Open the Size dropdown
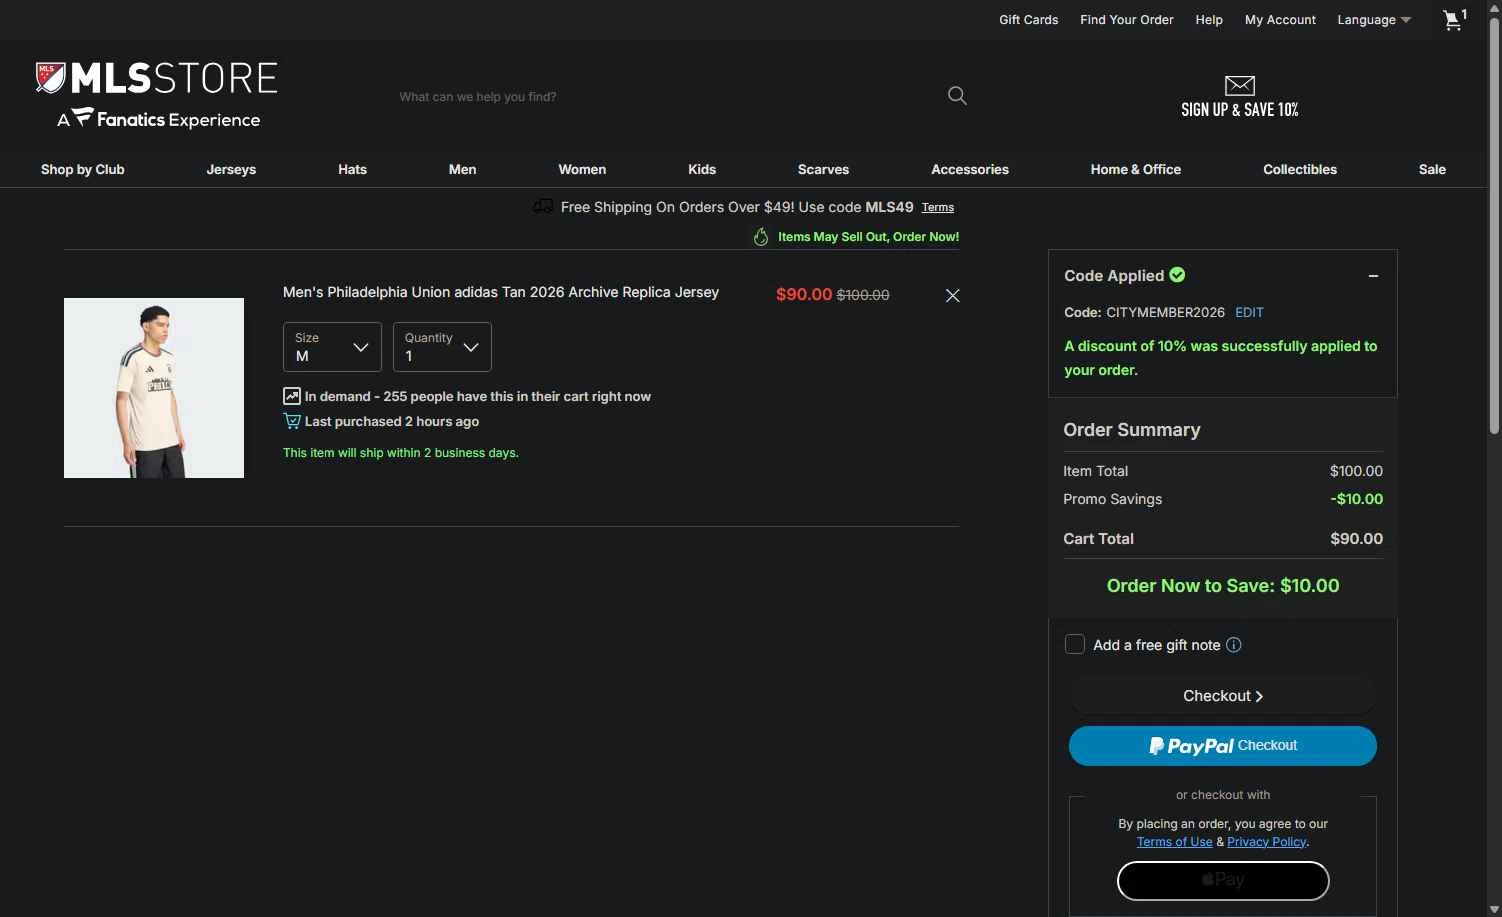Screen dimensions: 1502x917 (x=332, y=347)
